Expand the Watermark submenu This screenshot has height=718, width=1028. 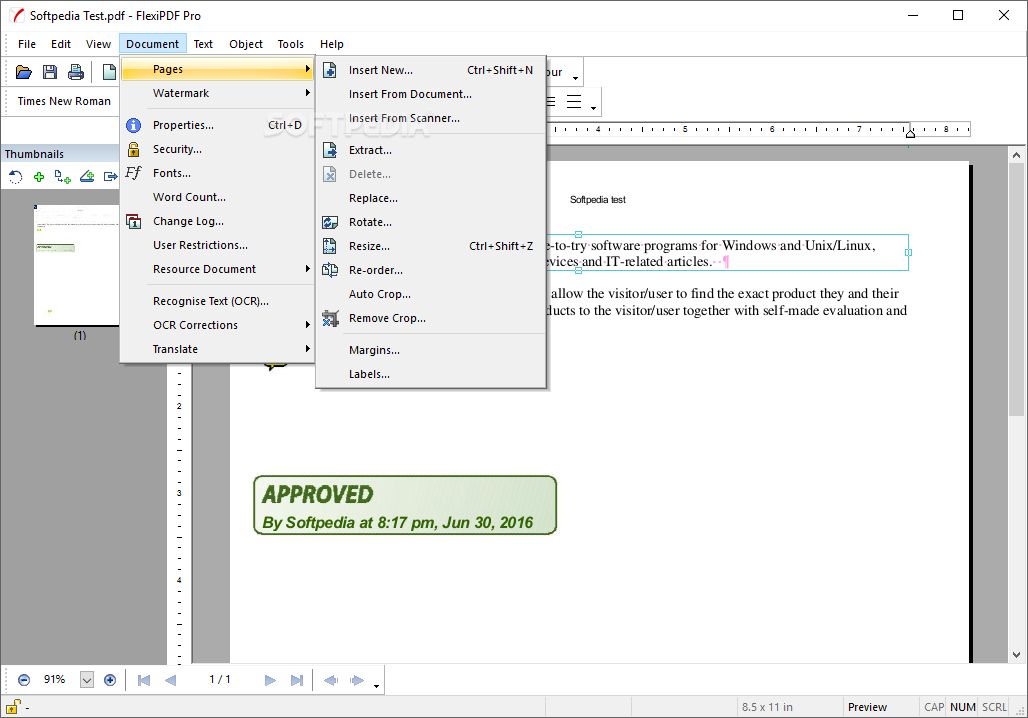pos(218,93)
